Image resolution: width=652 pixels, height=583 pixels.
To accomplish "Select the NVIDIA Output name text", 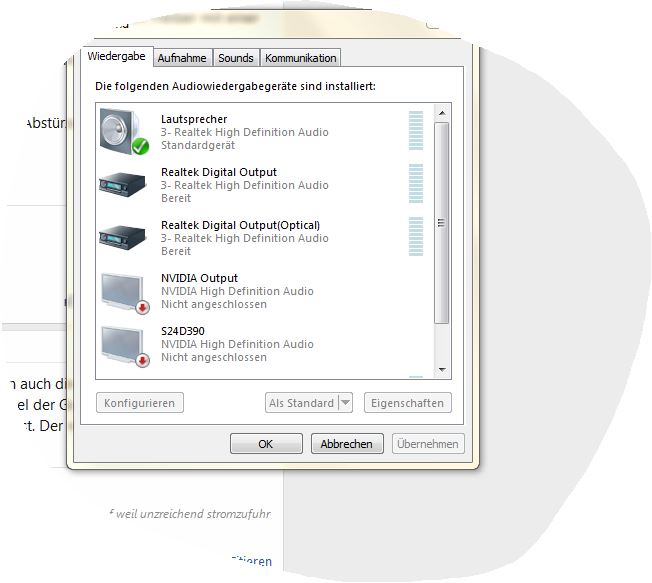I will [199, 278].
